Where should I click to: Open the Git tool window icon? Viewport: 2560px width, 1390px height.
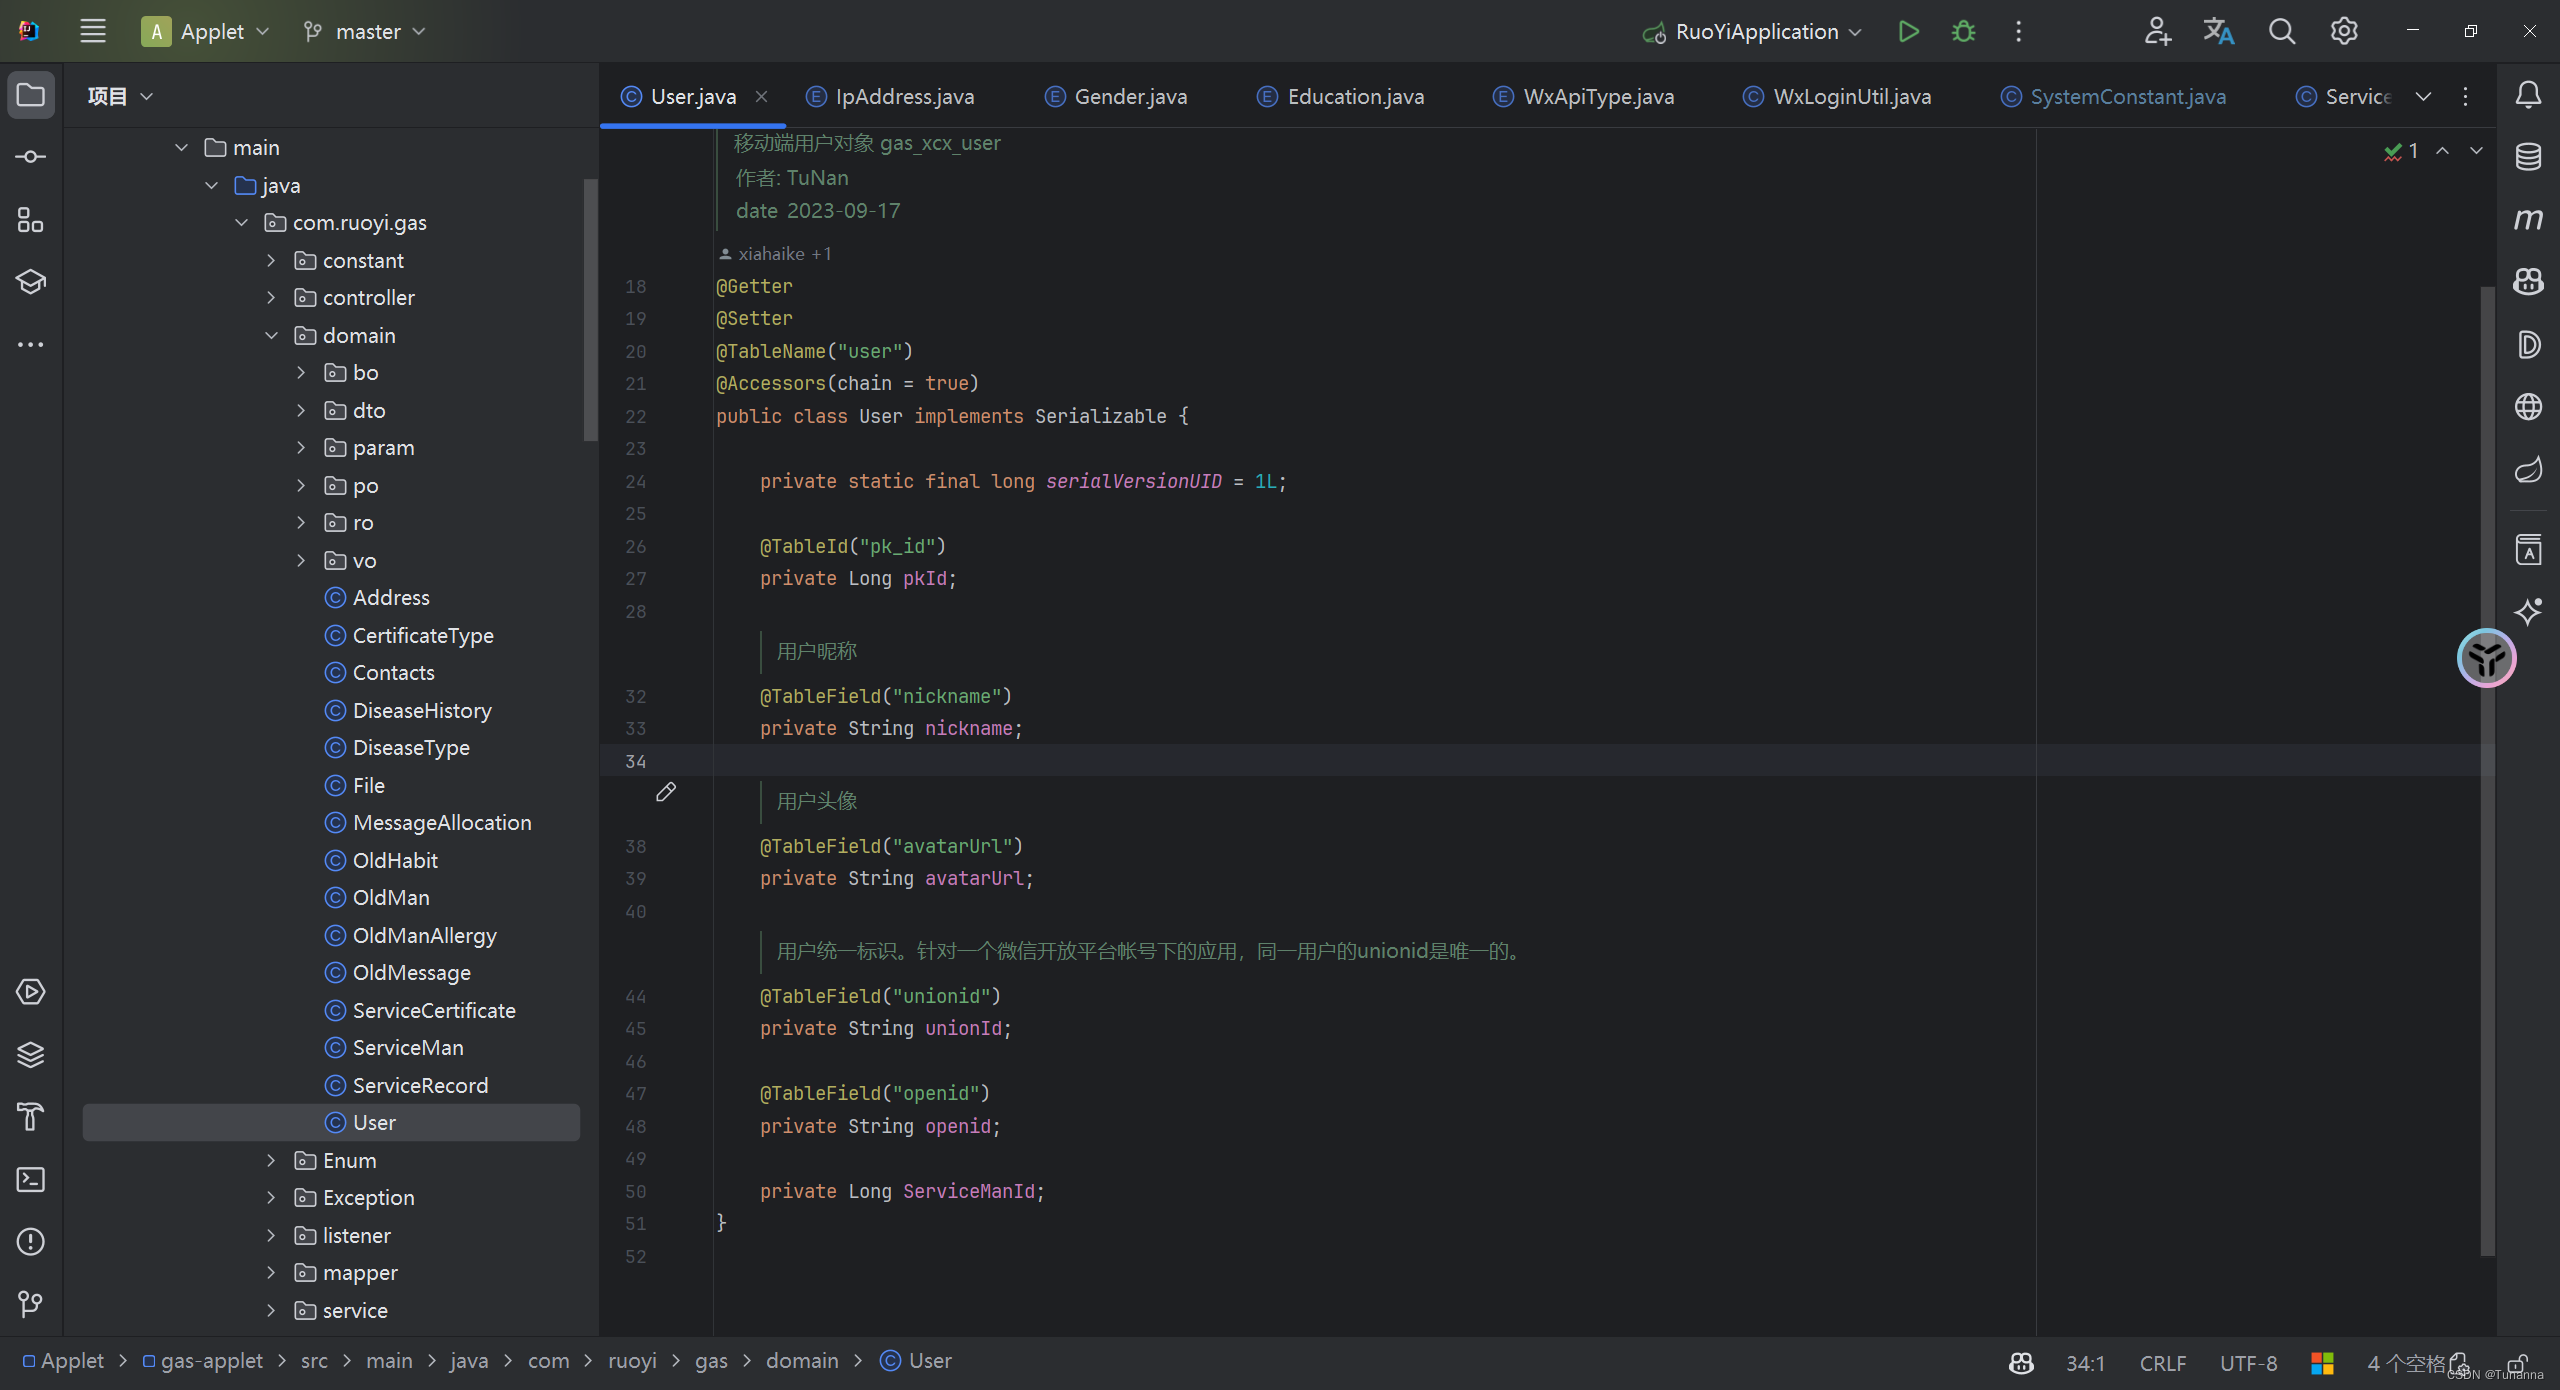pos(31,1304)
